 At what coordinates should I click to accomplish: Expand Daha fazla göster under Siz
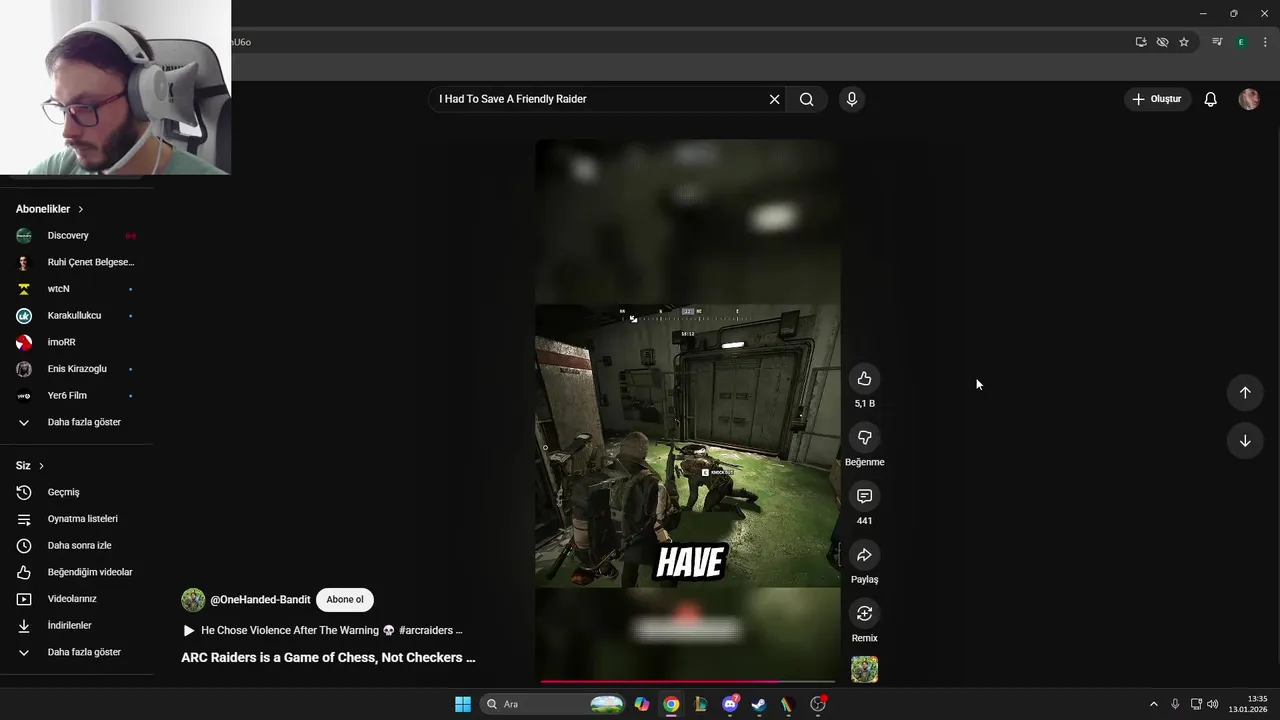77,652
